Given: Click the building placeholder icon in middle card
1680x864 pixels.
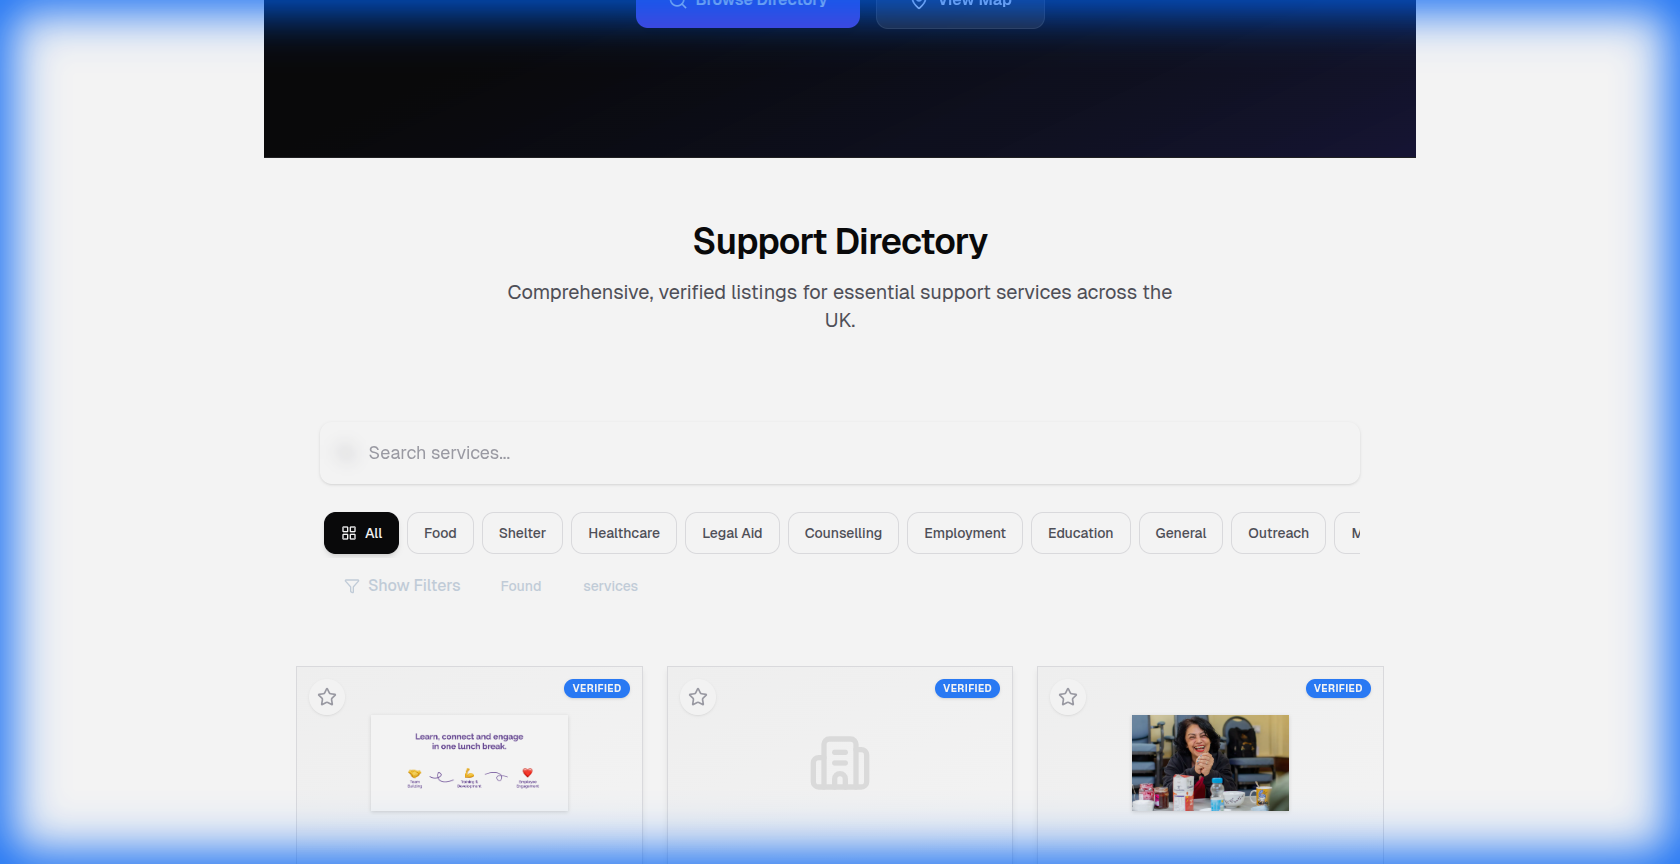Looking at the screenshot, I should tap(840, 763).
